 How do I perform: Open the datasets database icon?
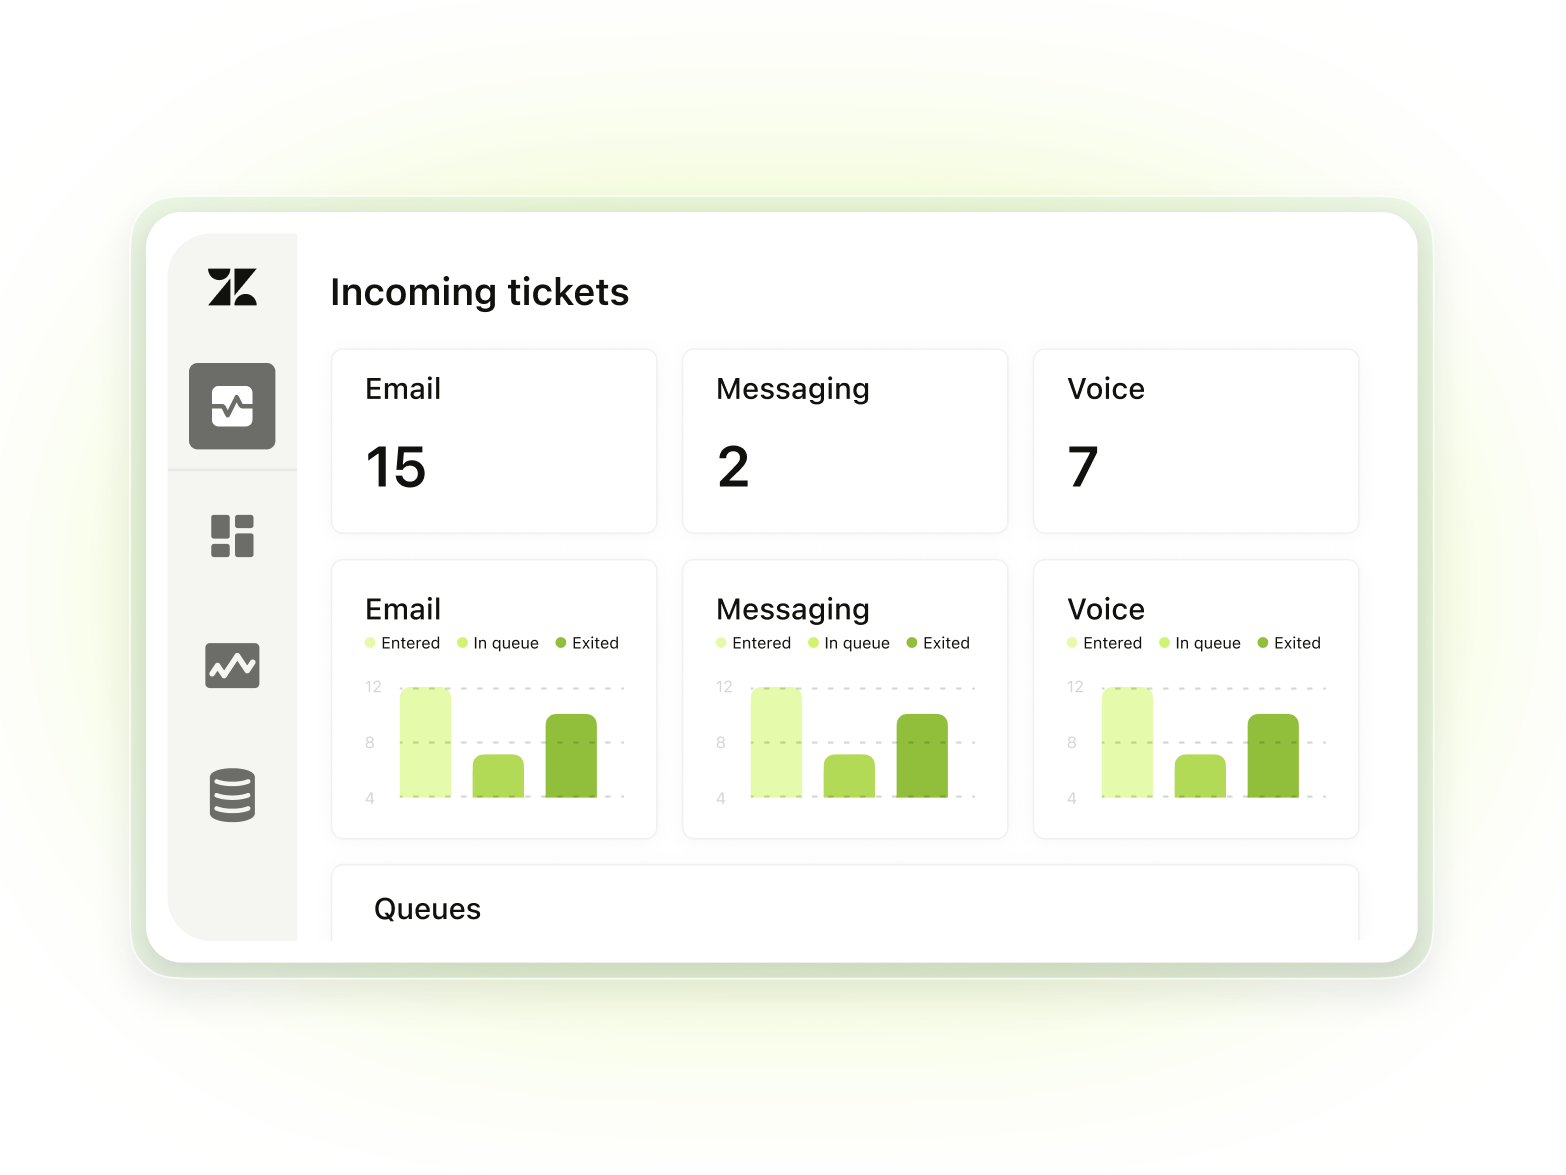point(232,795)
